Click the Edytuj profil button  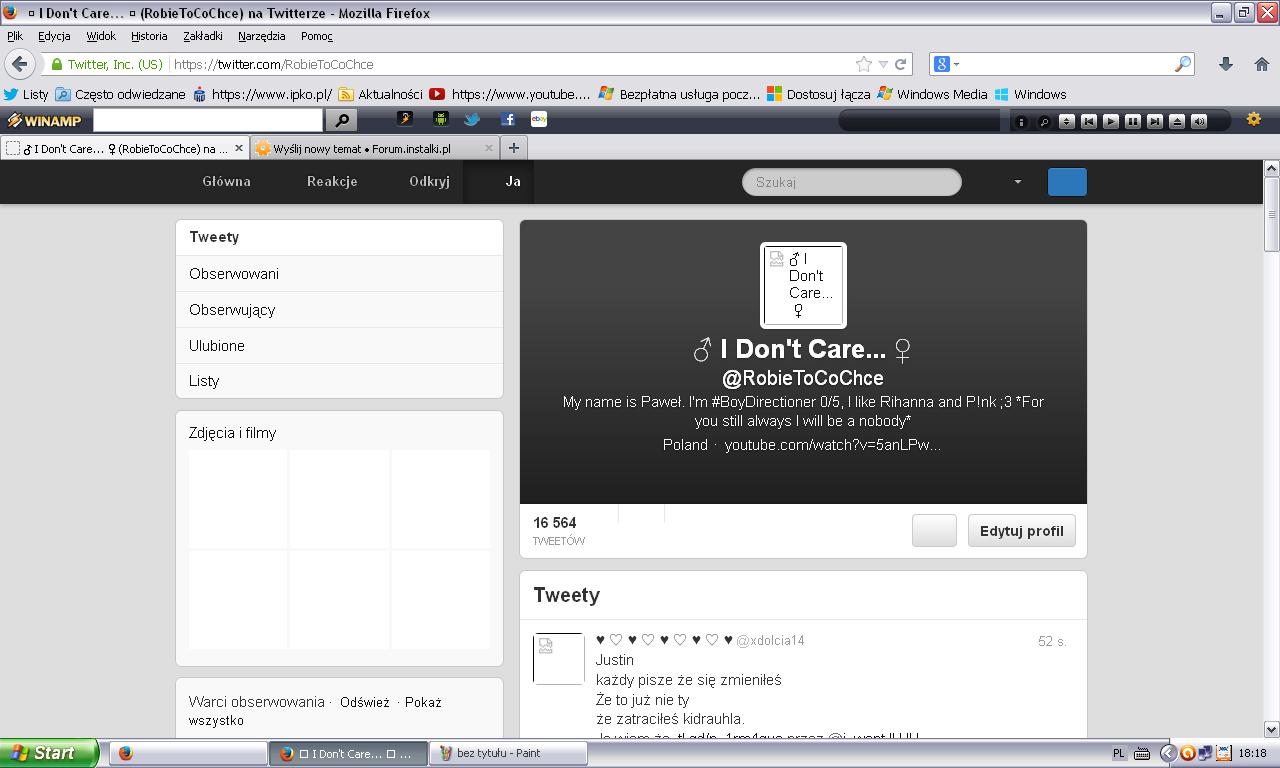[1021, 531]
